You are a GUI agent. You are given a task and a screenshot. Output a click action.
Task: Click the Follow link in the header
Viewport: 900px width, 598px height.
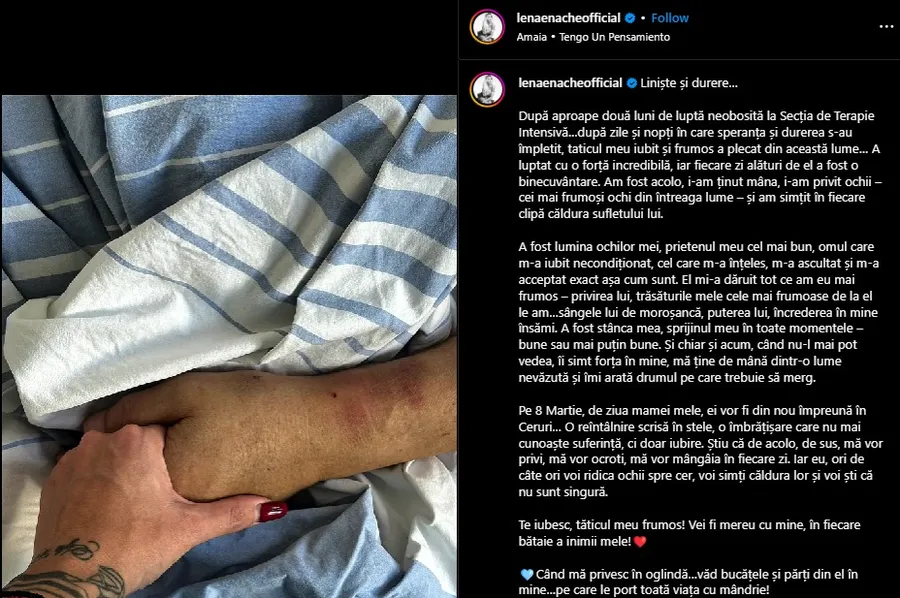(x=670, y=18)
